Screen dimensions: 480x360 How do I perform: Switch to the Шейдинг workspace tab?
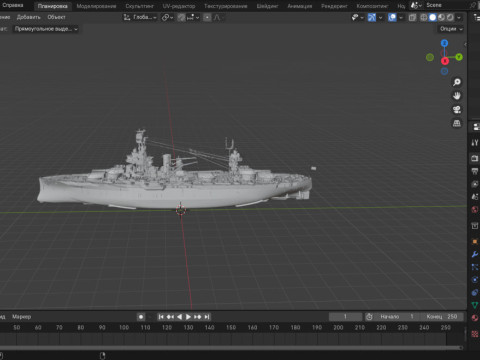click(267, 6)
